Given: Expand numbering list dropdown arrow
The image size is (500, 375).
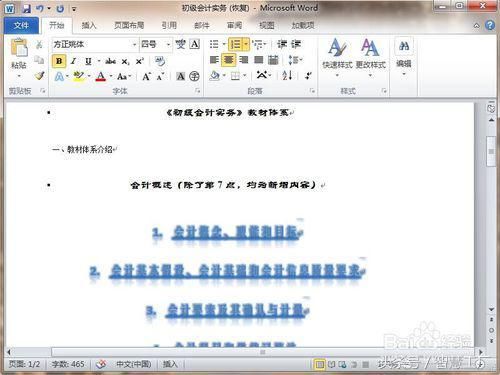Looking at the screenshot, I should point(246,44).
